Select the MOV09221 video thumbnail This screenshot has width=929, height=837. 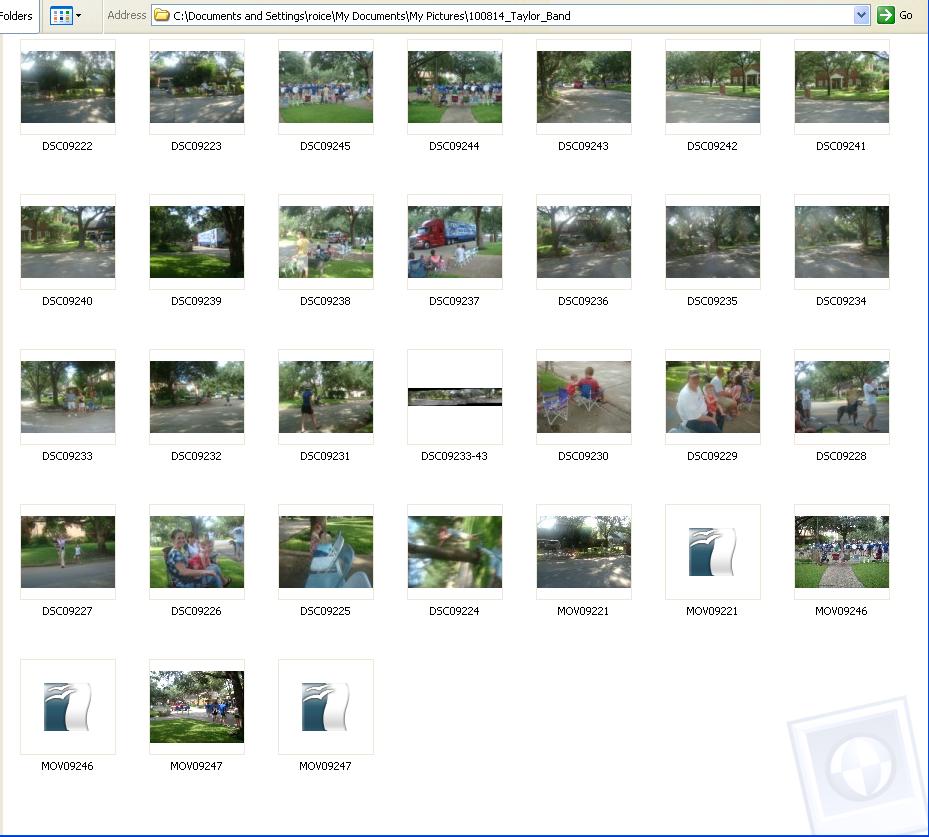(584, 552)
